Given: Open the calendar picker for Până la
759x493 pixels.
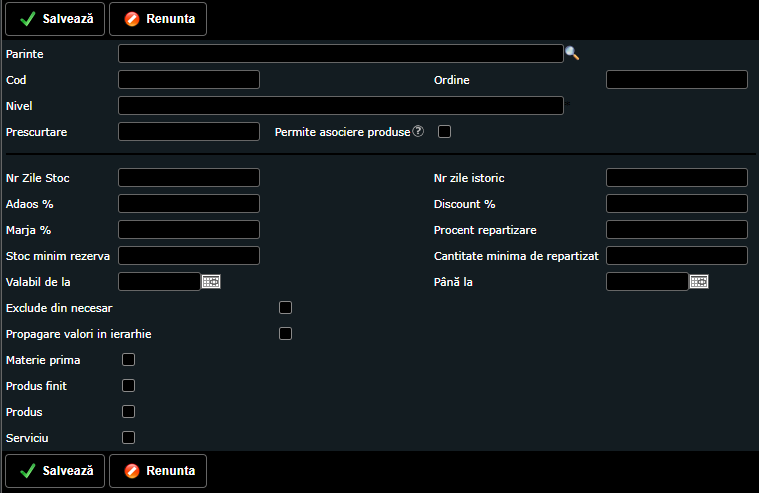Looking at the screenshot, I should 699,282.
